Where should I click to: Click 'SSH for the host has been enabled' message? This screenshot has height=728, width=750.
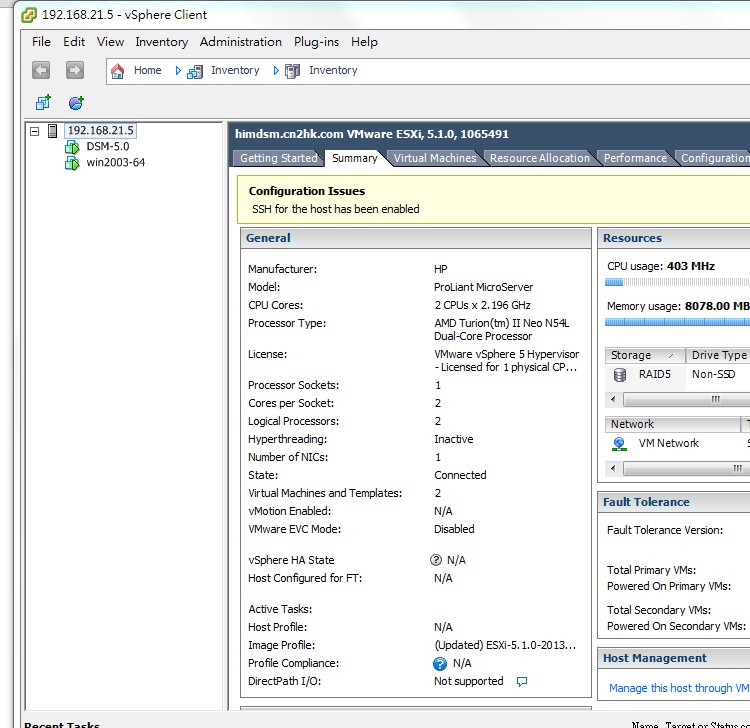tap(335, 209)
